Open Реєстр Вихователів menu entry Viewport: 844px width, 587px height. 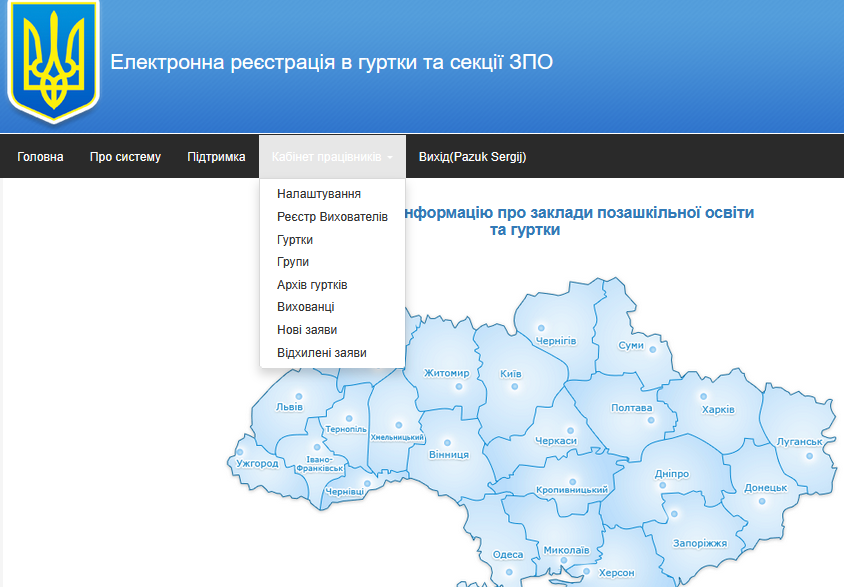click(332, 217)
